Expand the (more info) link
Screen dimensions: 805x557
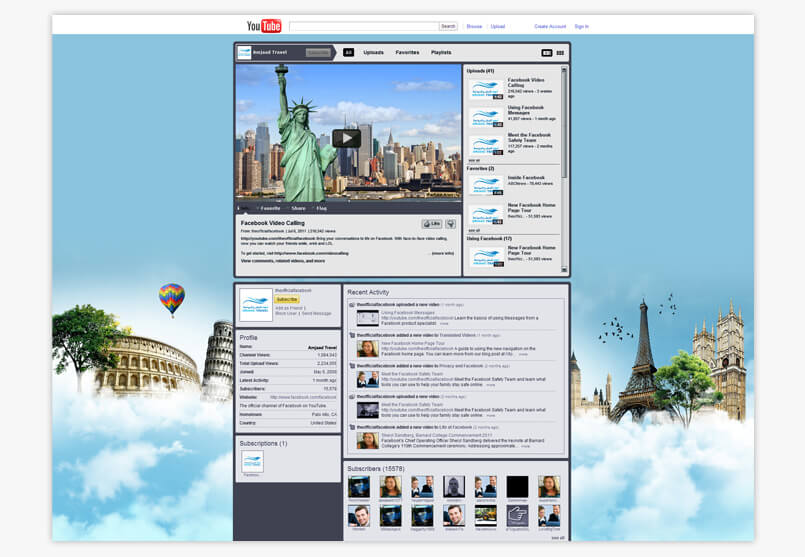443,253
